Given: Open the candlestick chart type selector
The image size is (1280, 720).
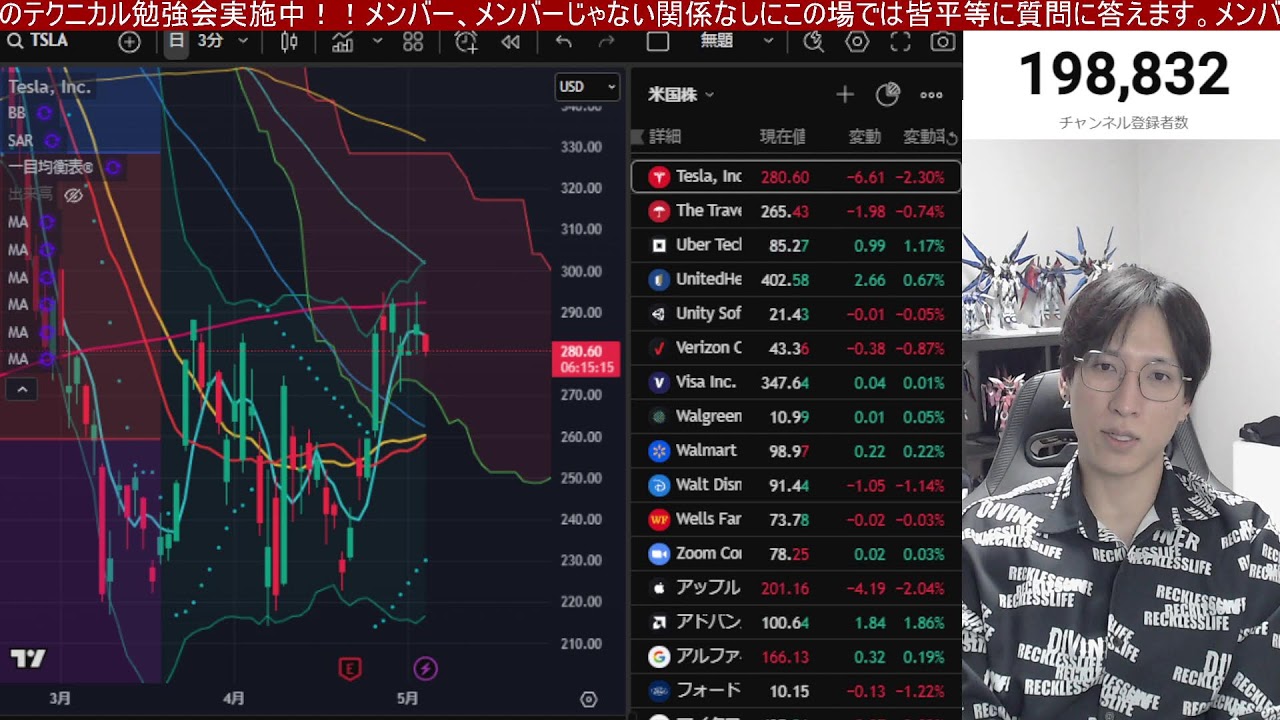Looking at the screenshot, I should point(289,42).
